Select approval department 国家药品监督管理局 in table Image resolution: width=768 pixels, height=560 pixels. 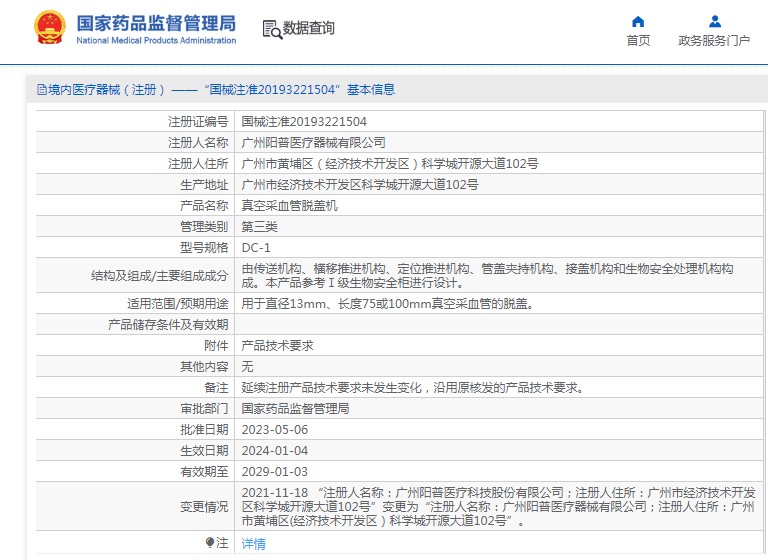295,409
